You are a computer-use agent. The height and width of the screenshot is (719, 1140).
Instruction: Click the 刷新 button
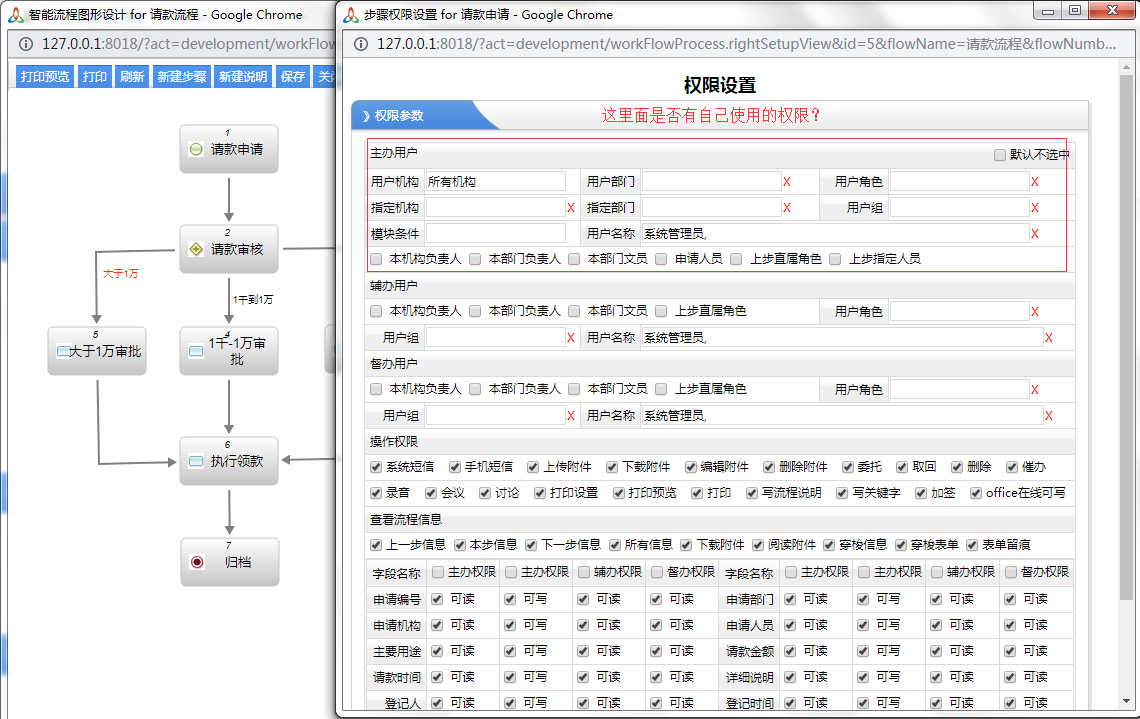(131, 77)
